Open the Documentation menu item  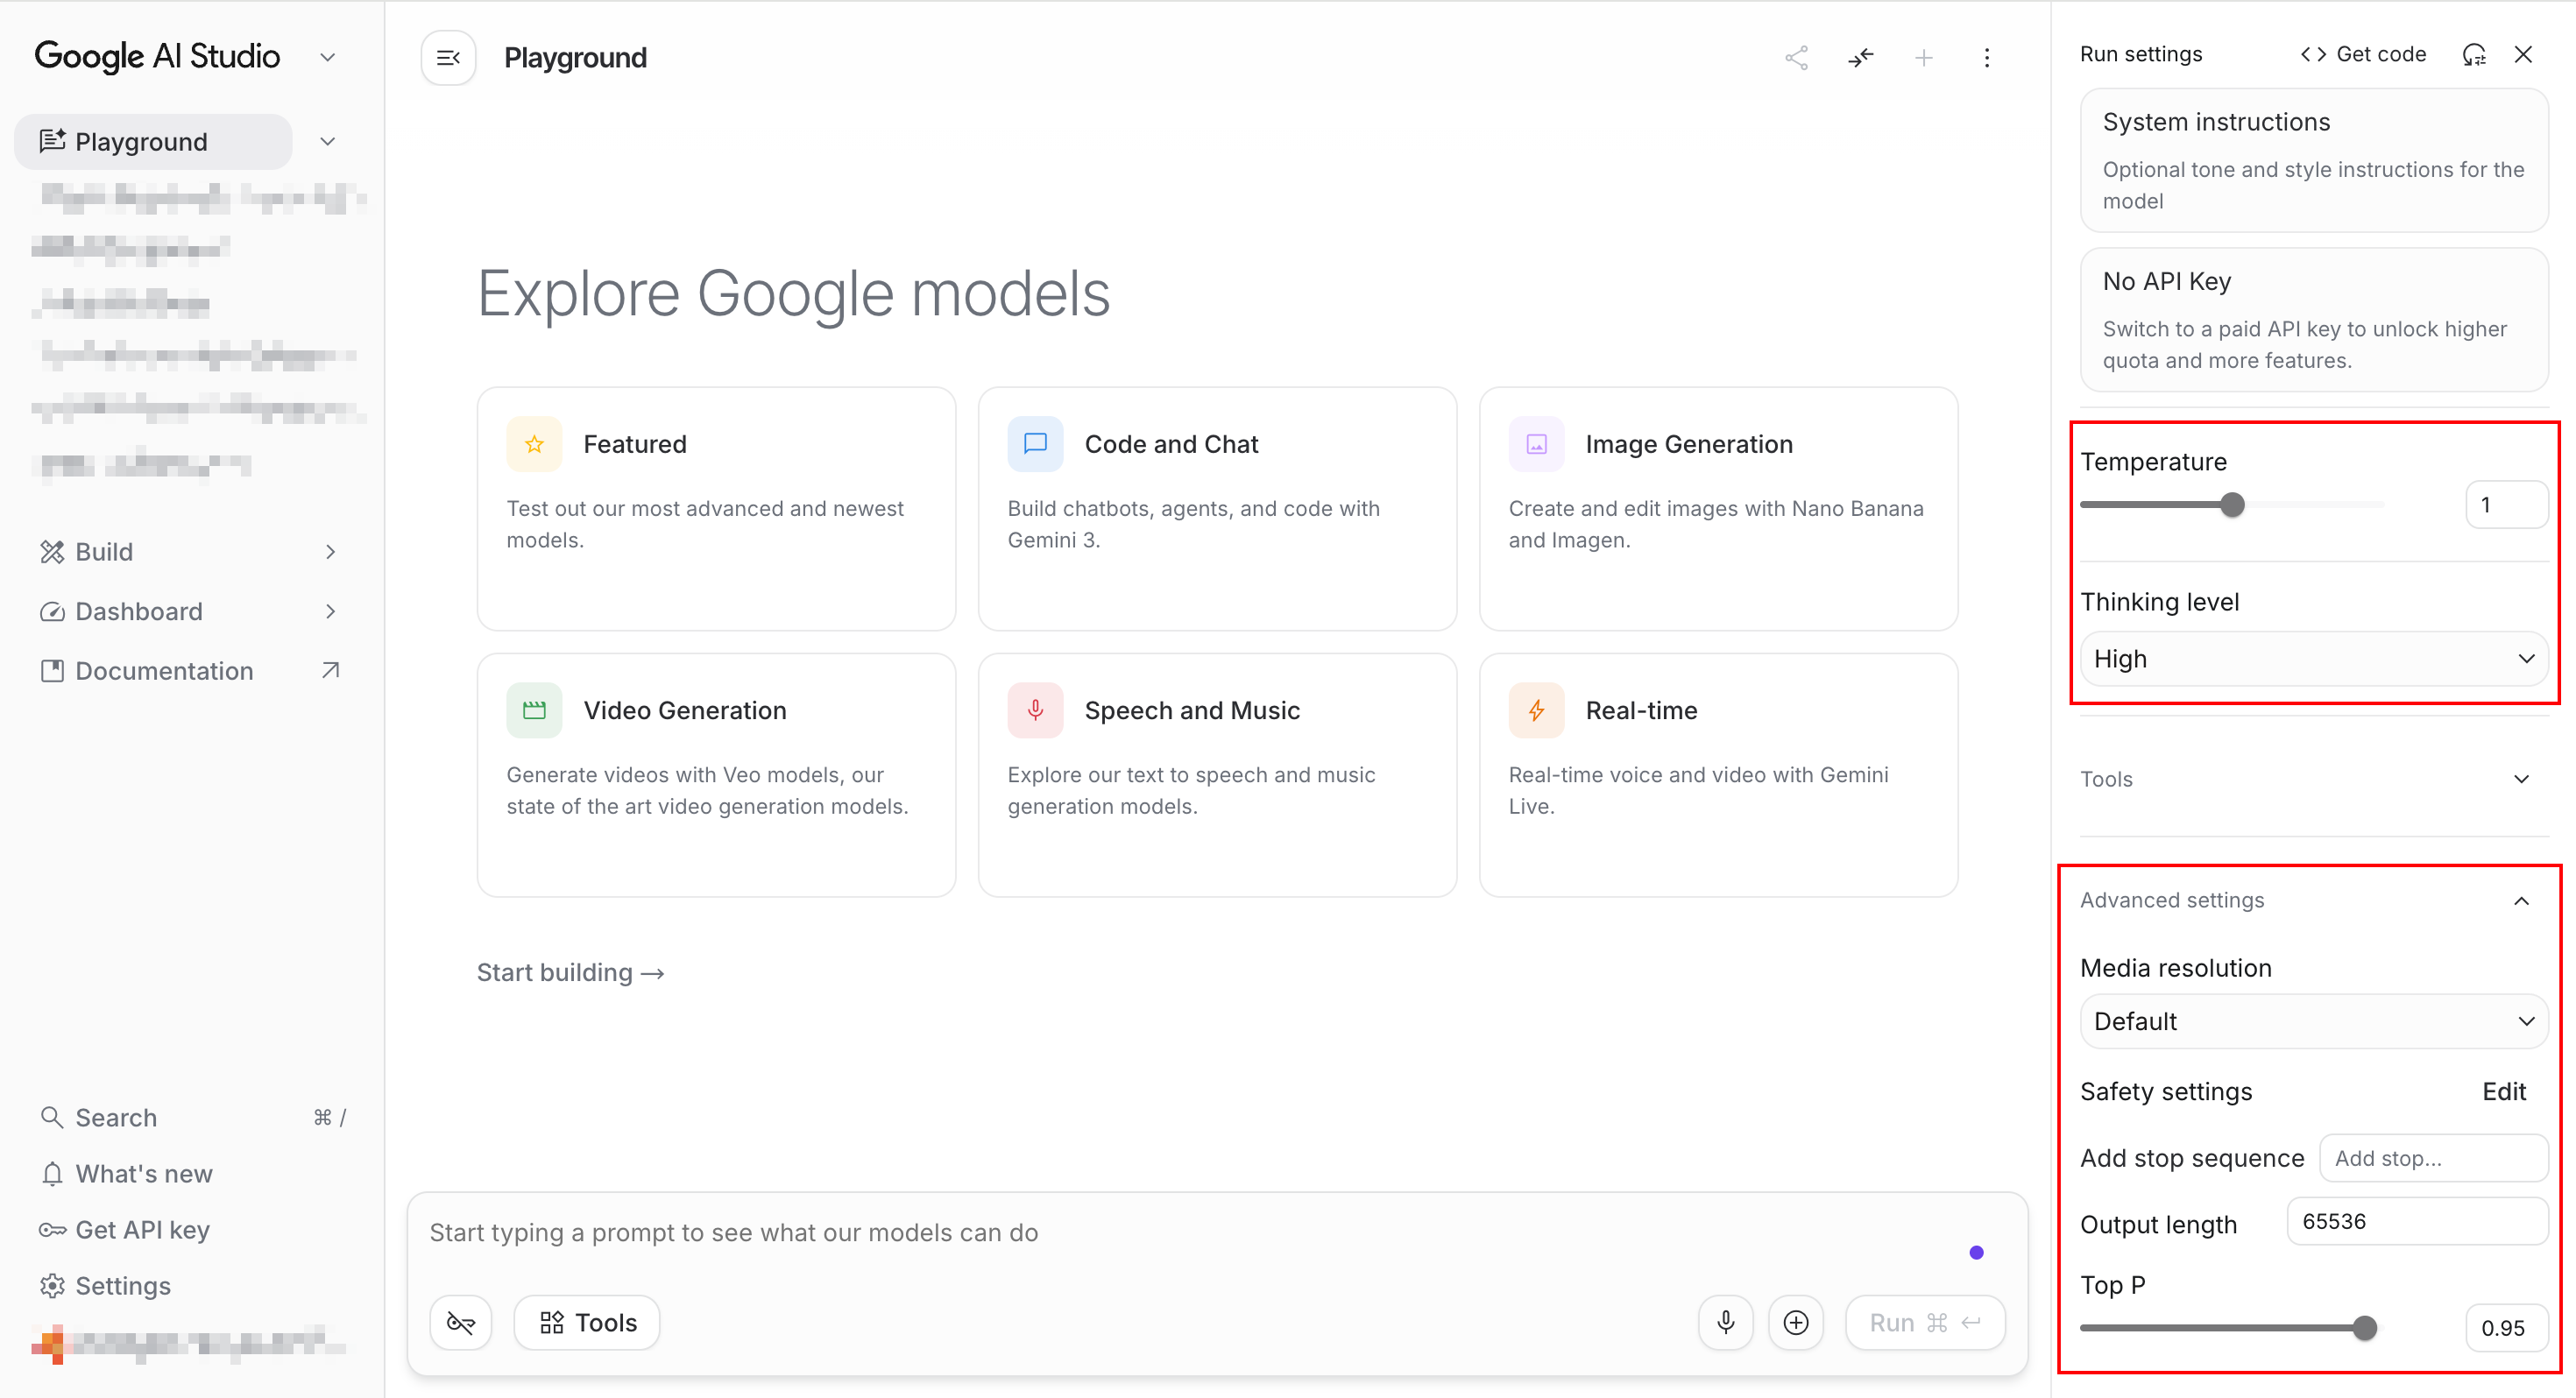pyautogui.click(x=190, y=671)
